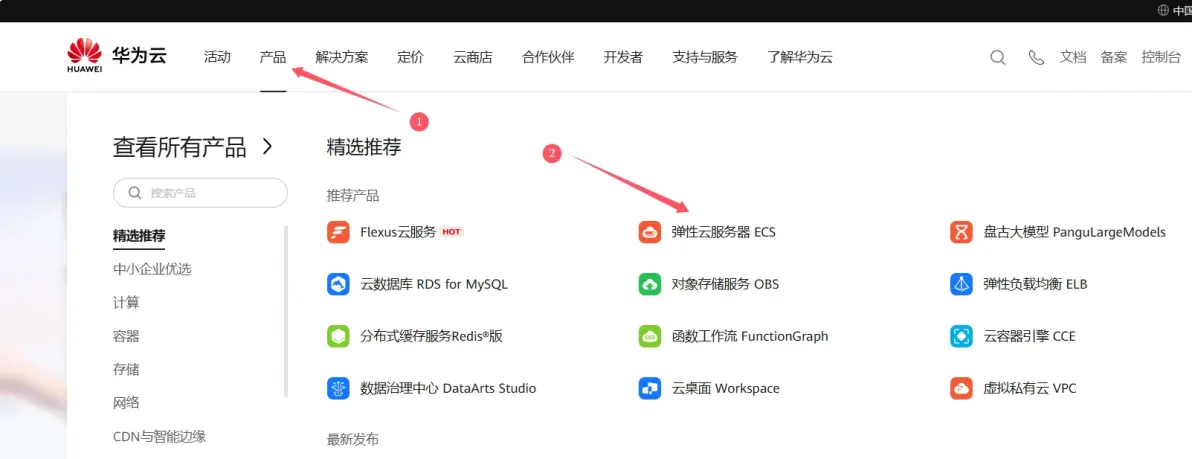Select the 精选推荐 sidebar tab

[x=139, y=236]
